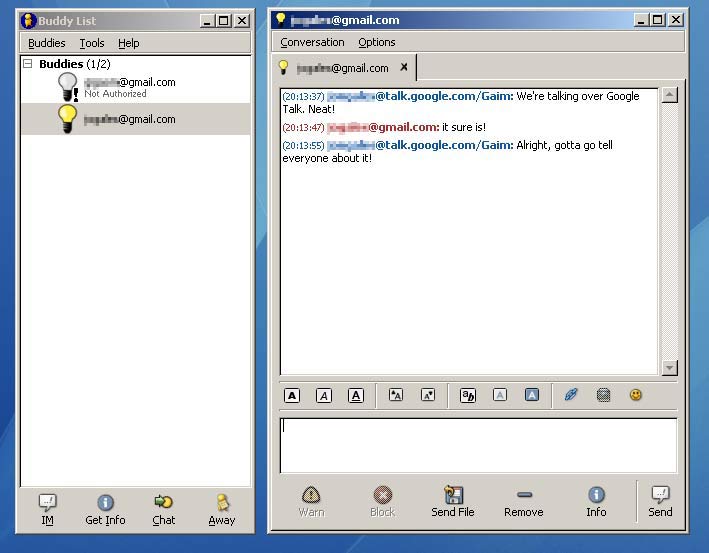
Task: Choose the foreground font color
Action: coord(500,395)
